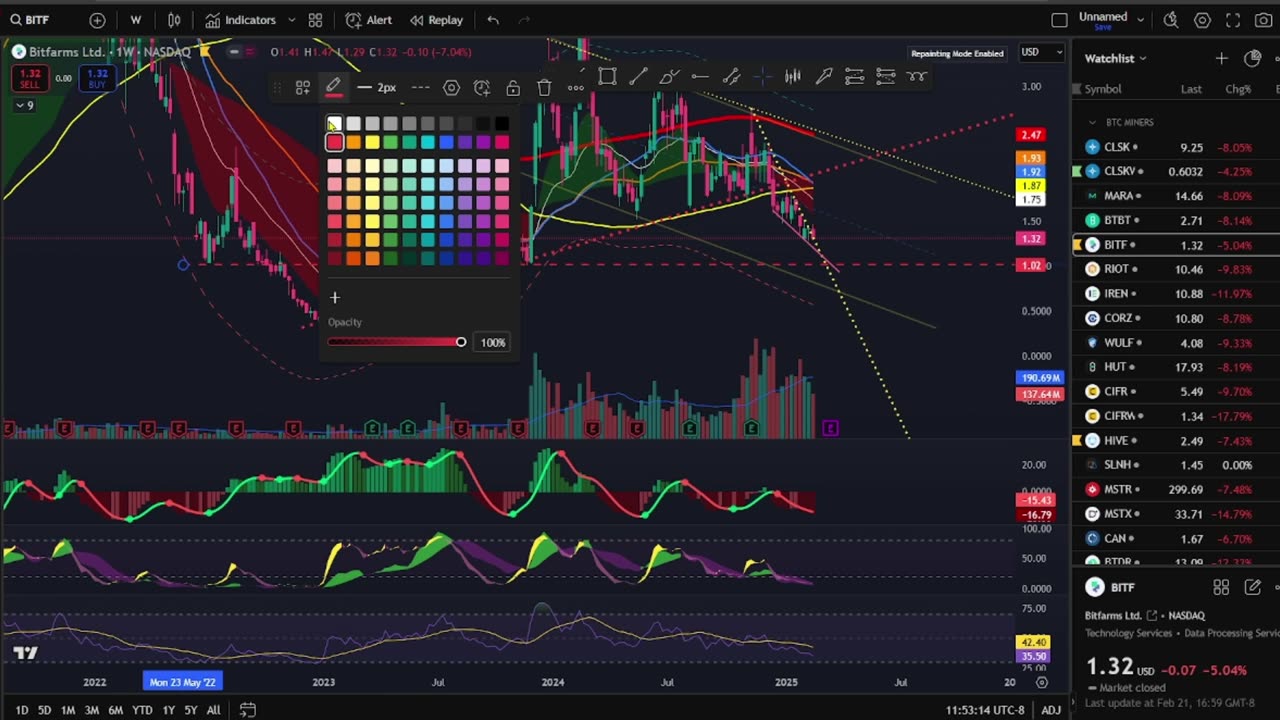Pick the black color swatch
The width and height of the screenshot is (1280, 720).
click(502, 124)
